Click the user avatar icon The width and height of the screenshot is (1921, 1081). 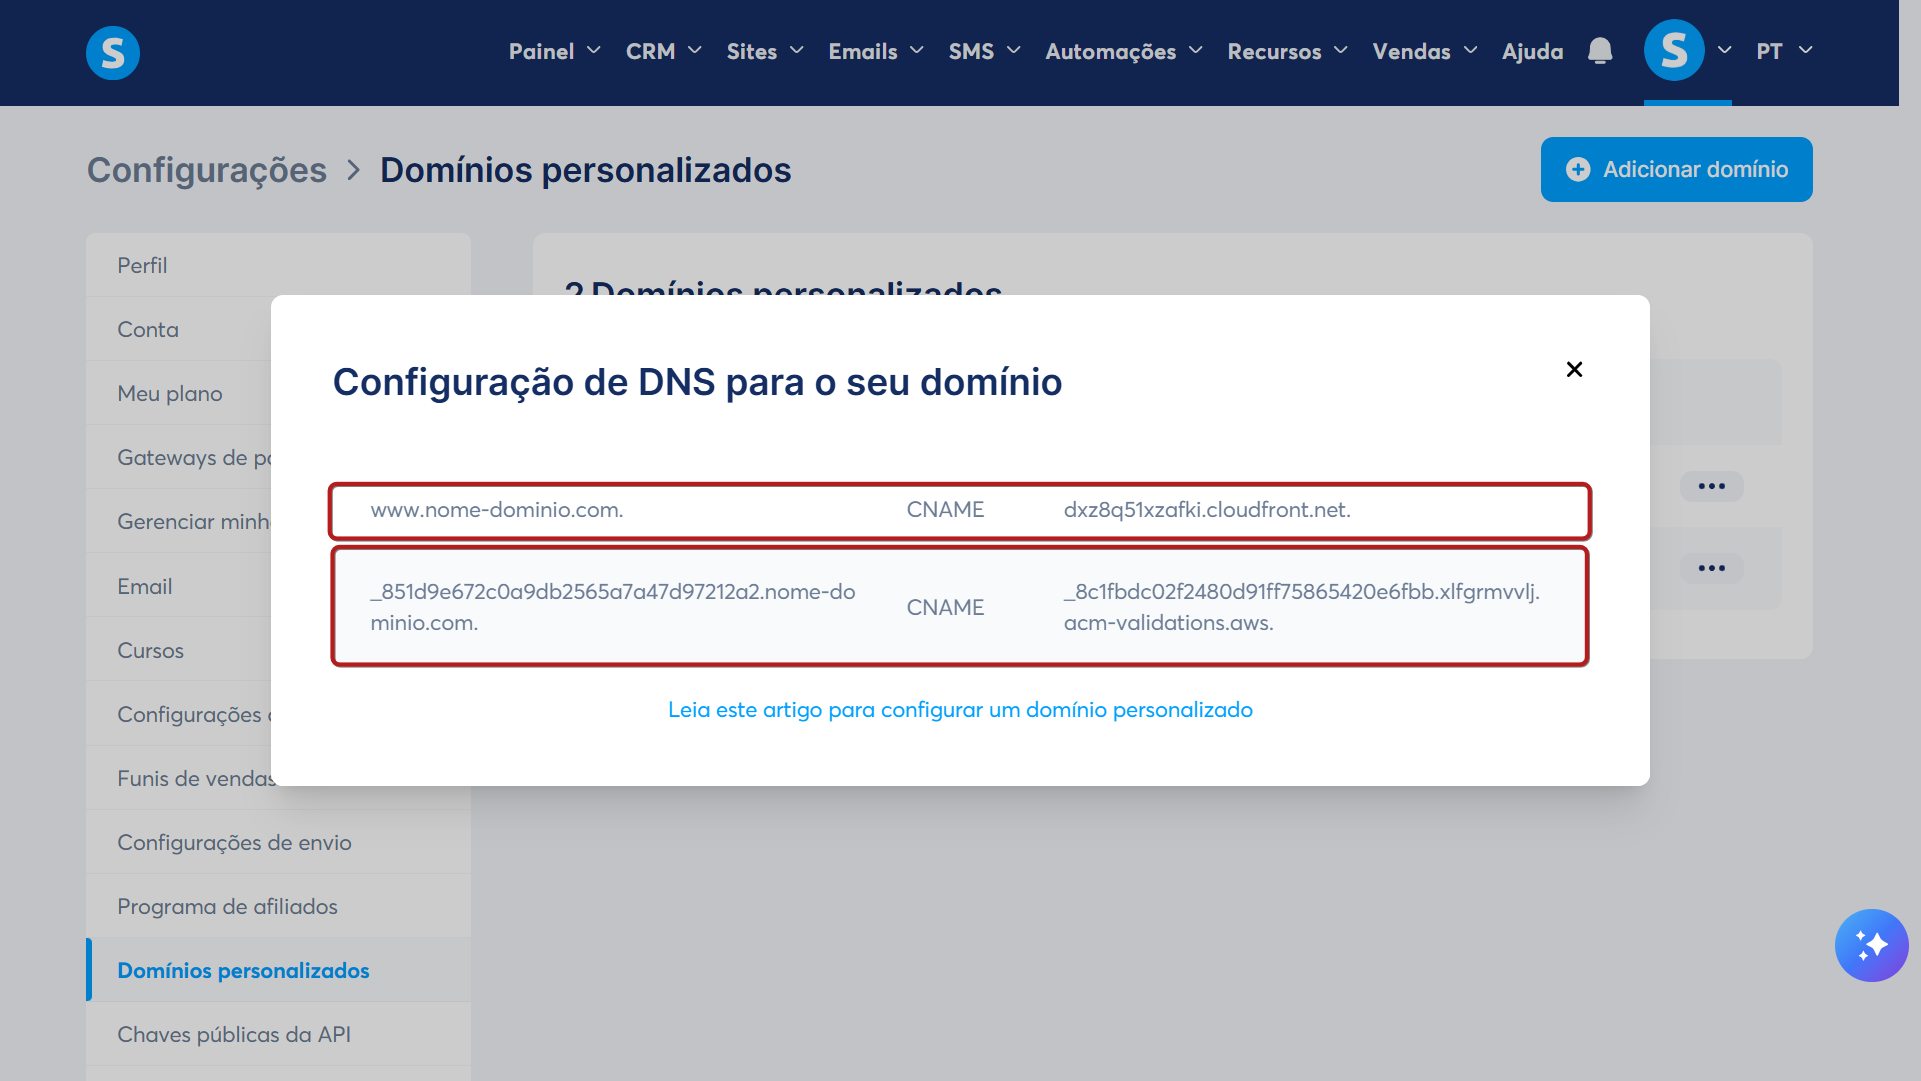click(1674, 51)
